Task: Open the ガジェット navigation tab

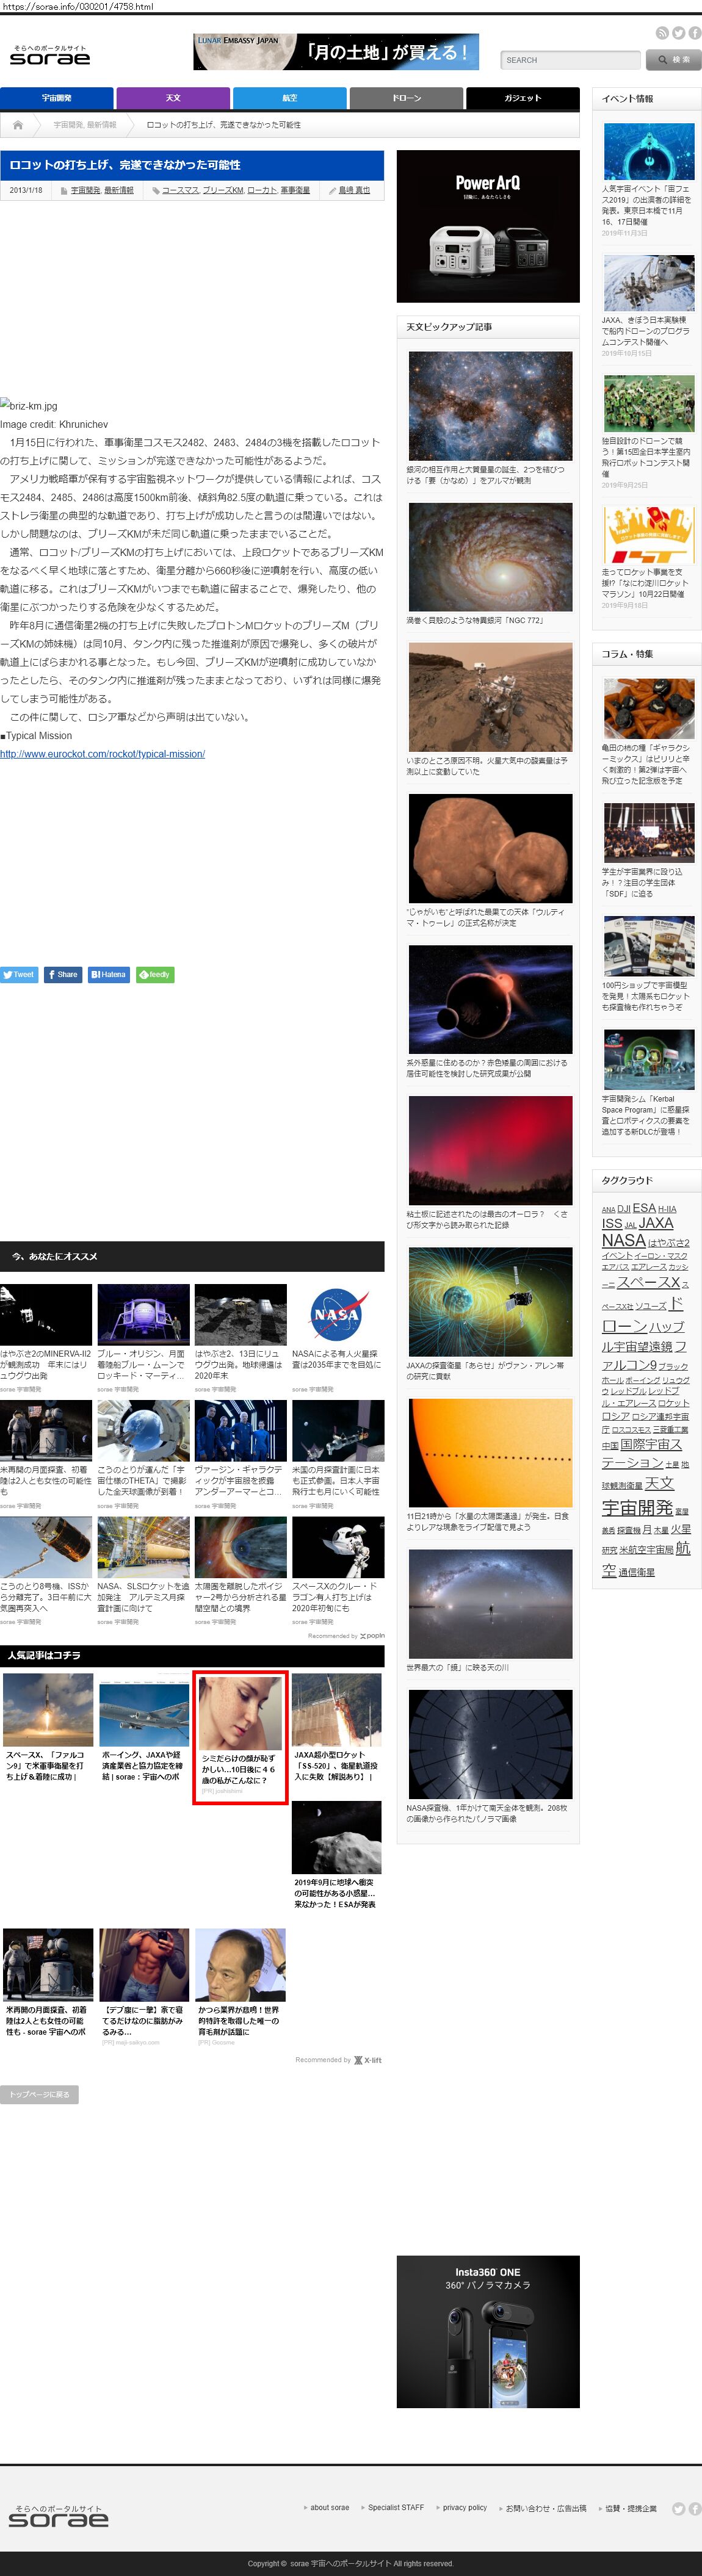Action: pos(522,98)
